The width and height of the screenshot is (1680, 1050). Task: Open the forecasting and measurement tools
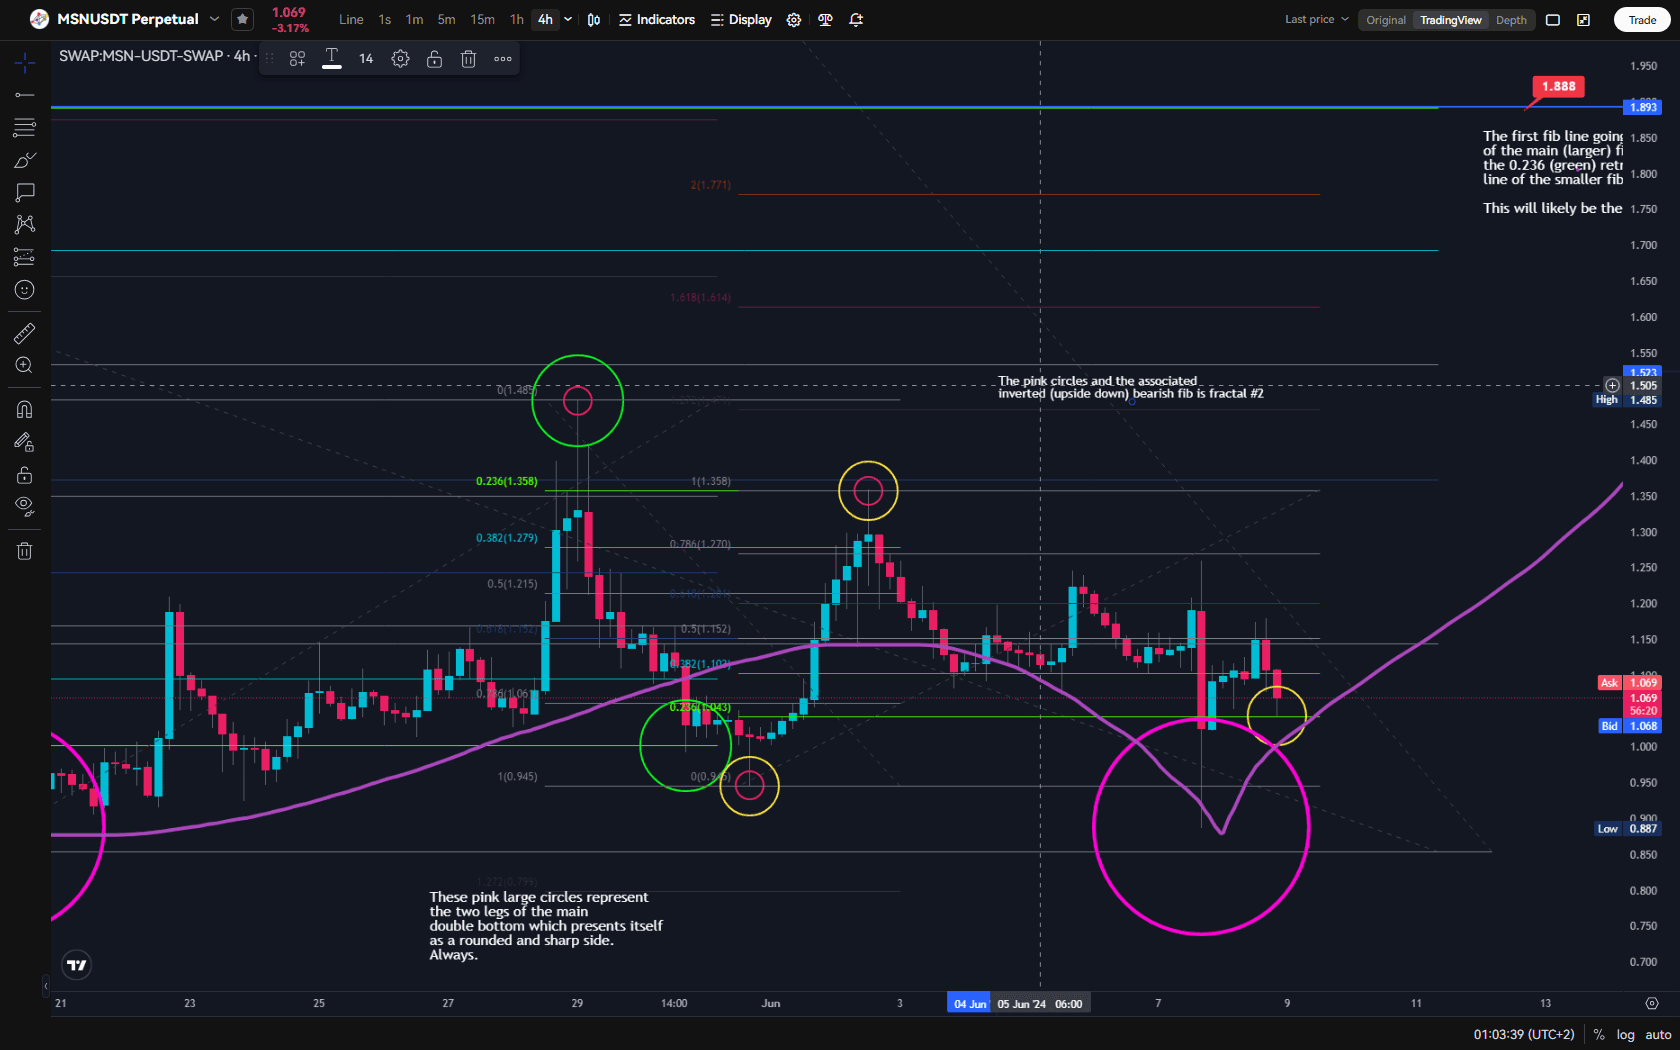pyautogui.click(x=25, y=257)
